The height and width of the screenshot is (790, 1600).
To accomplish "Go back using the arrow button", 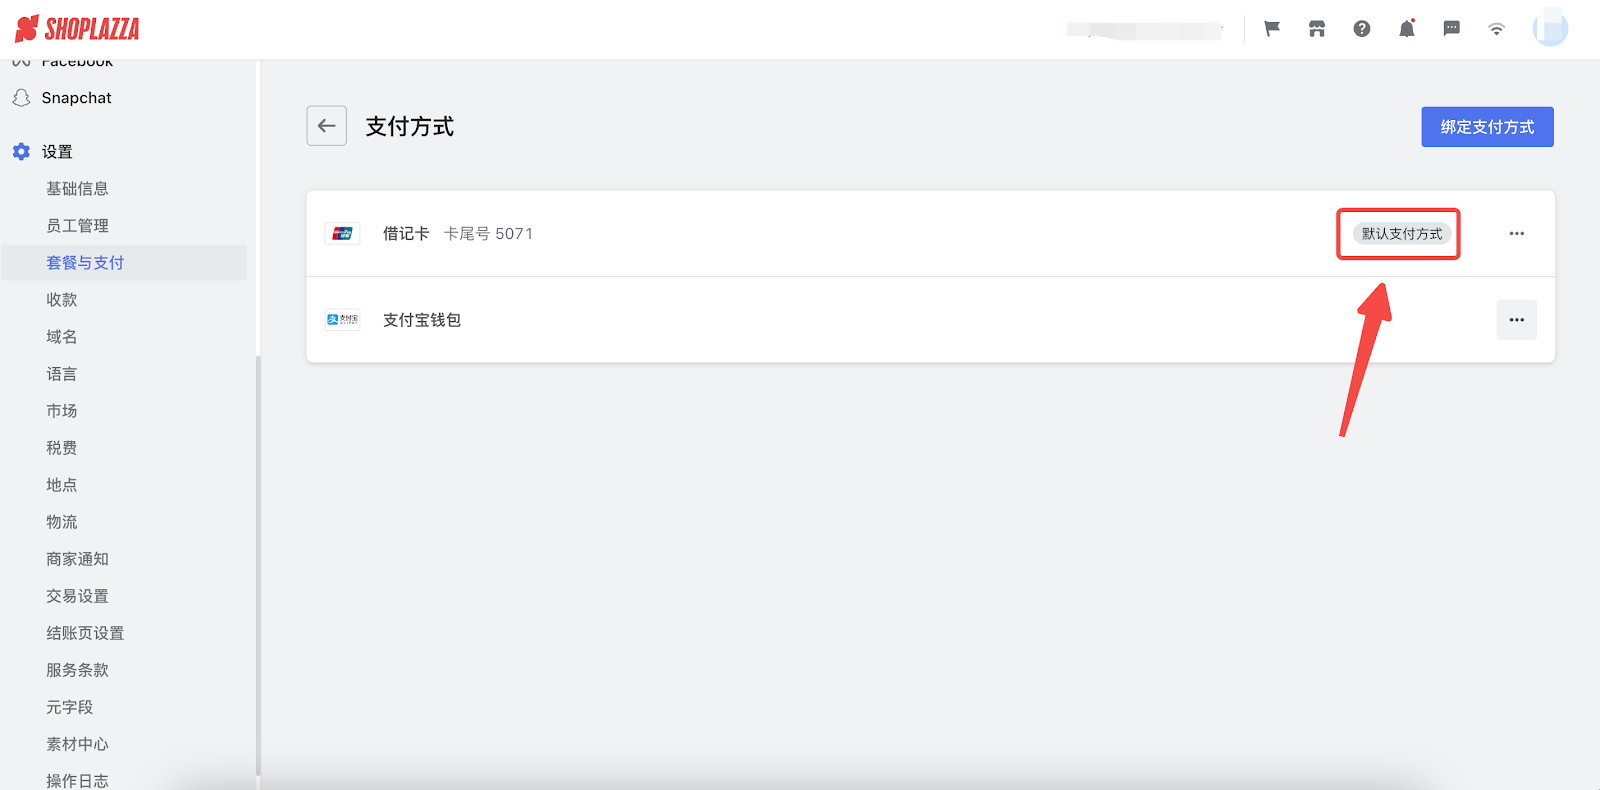I will click(327, 126).
